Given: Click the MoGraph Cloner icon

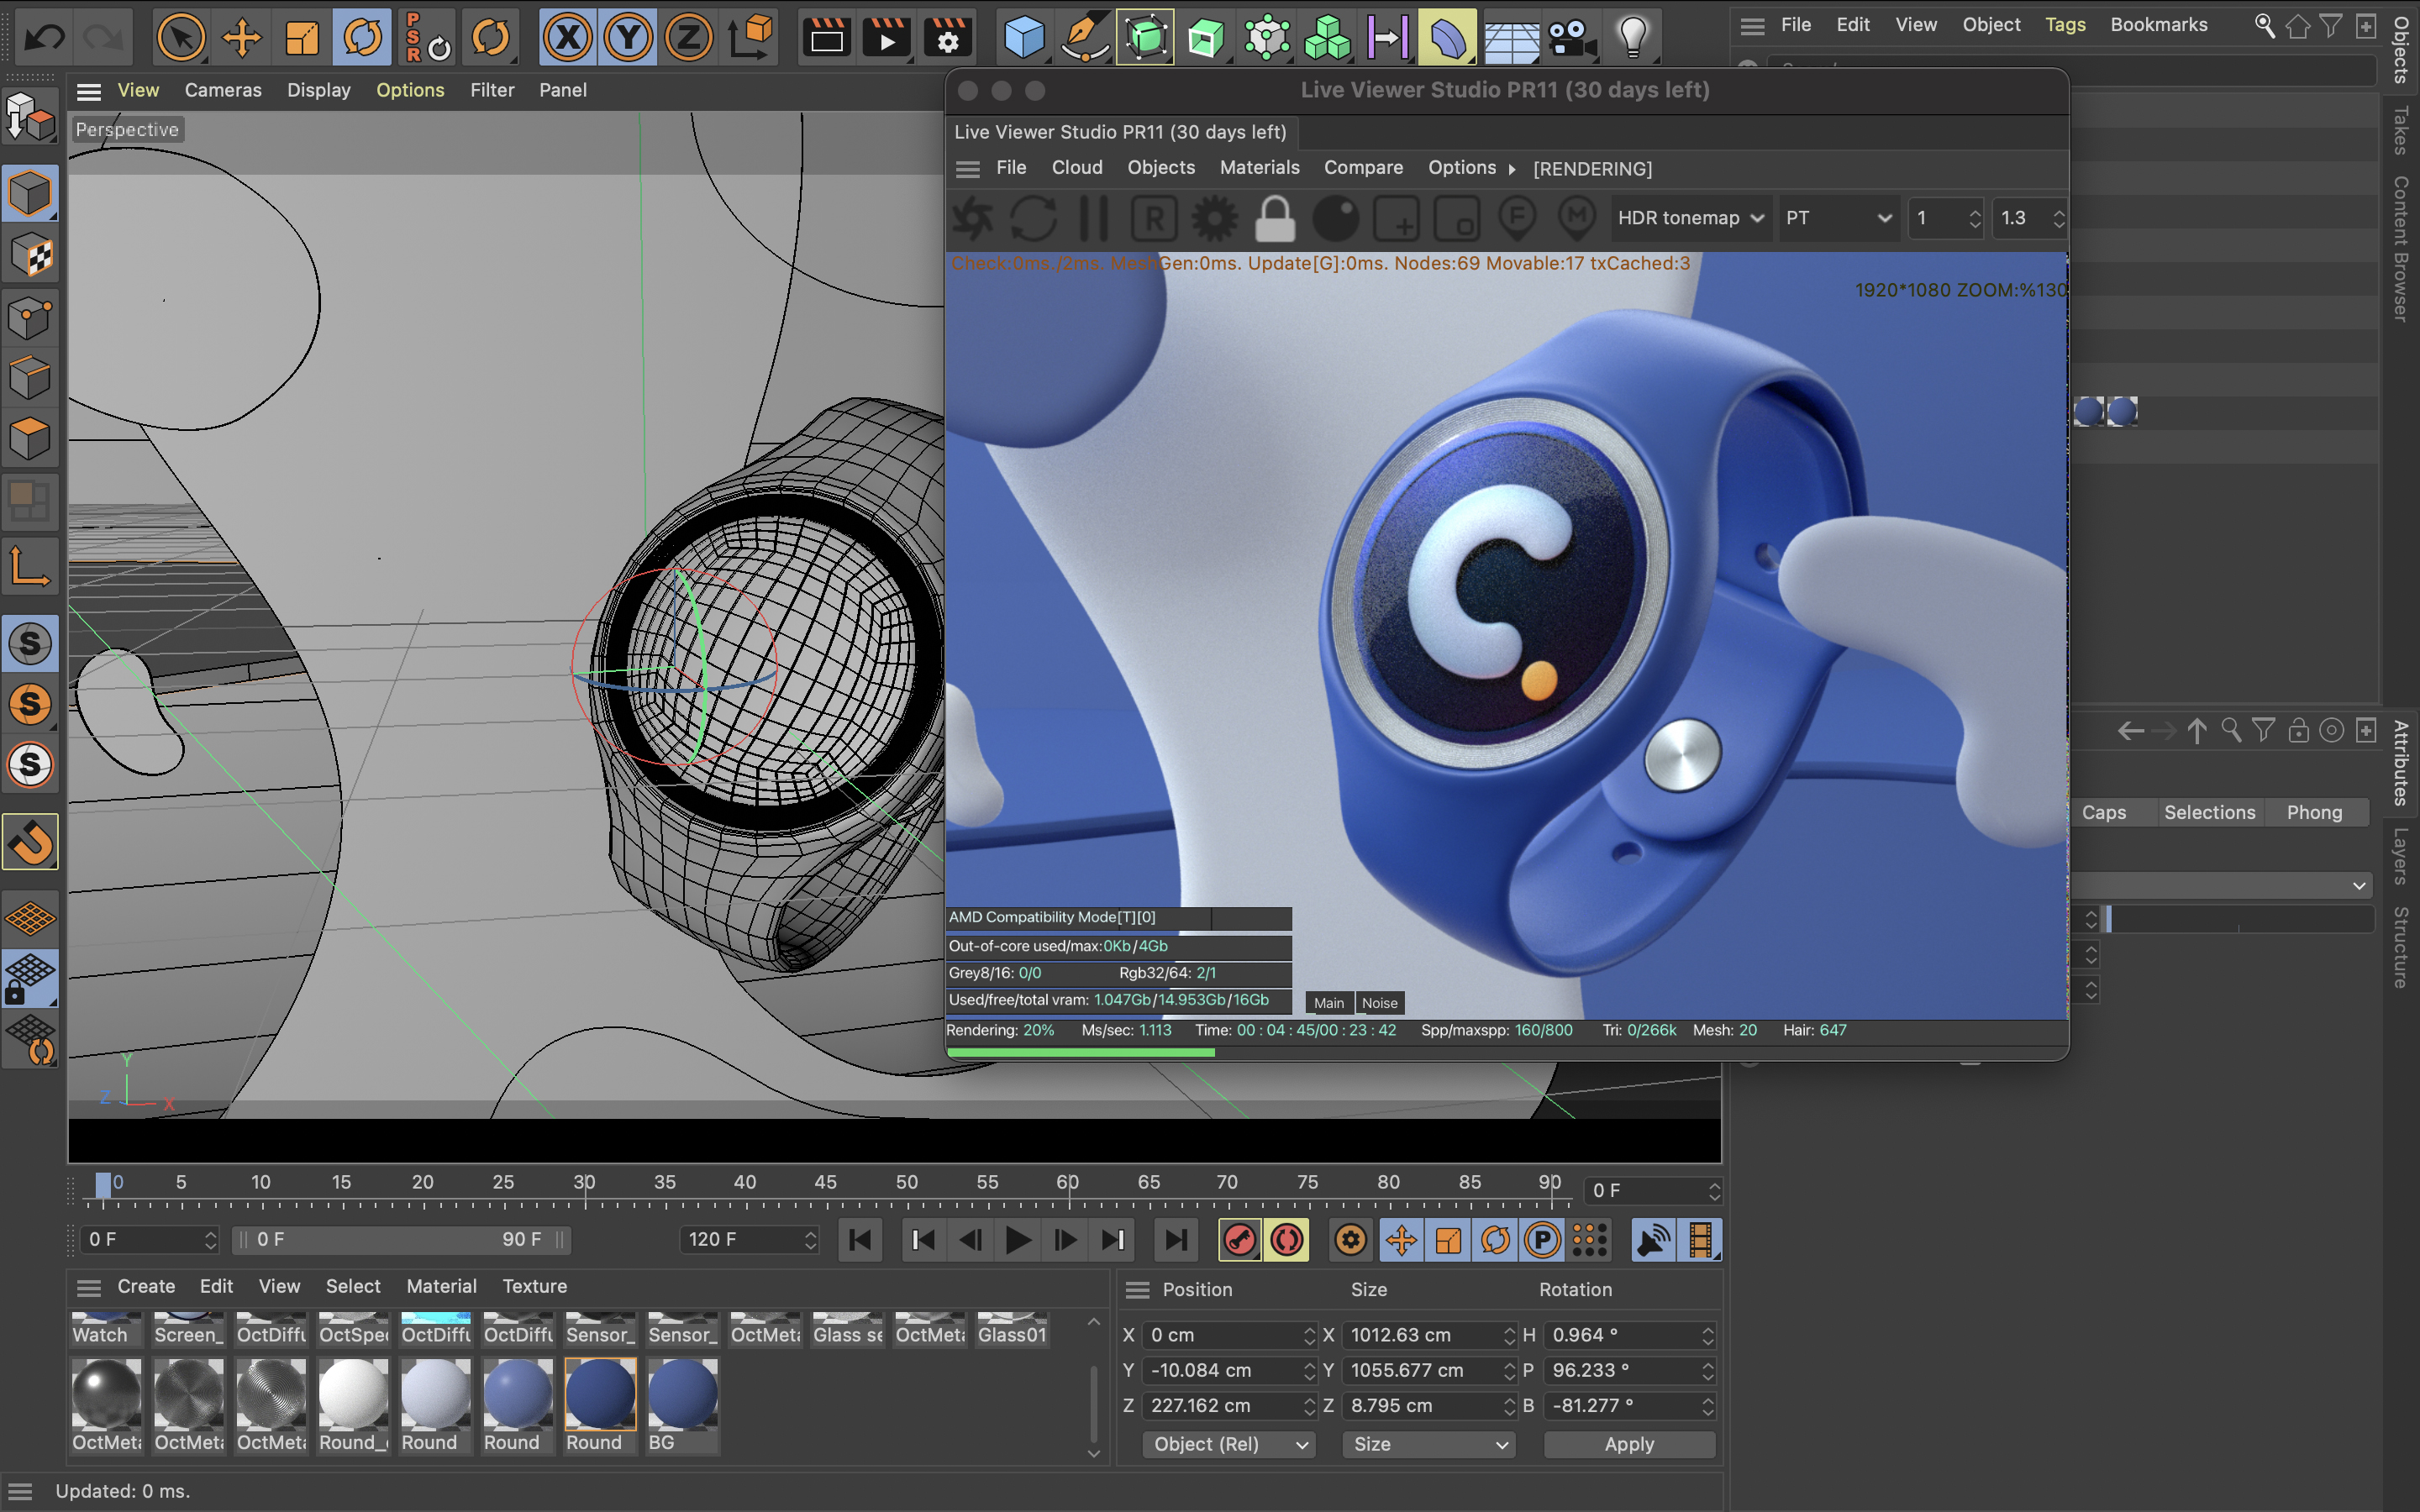Looking at the screenshot, I should pos(1327,38).
